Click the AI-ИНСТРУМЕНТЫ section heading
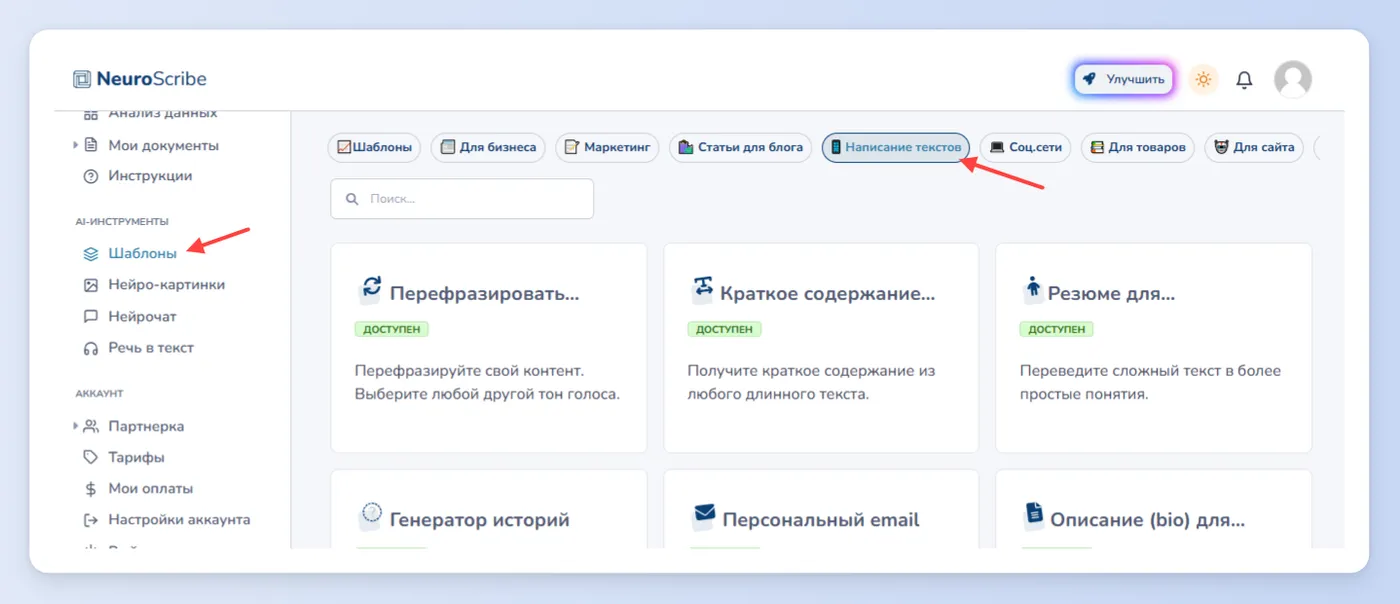 122,221
